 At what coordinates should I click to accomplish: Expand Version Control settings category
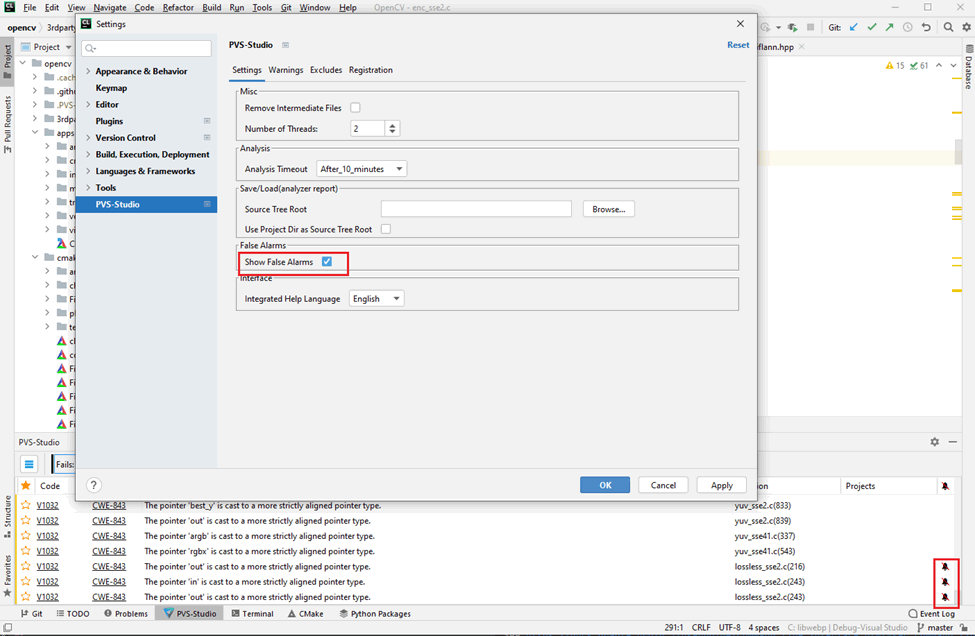pyautogui.click(x=88, y=137)
